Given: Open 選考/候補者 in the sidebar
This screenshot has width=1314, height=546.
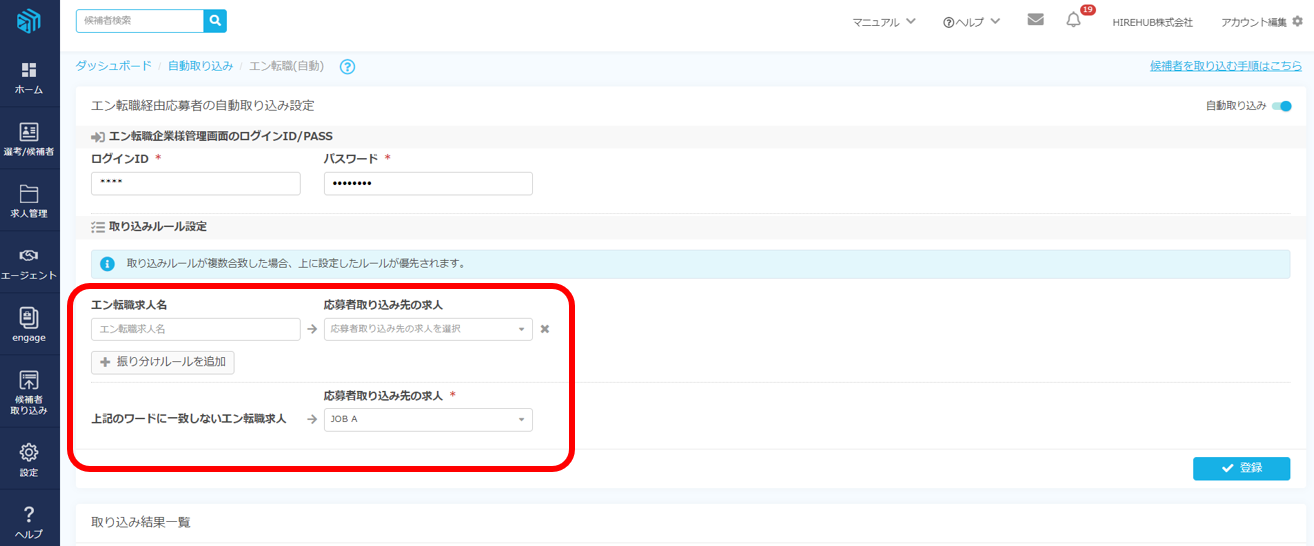Looking at the screenshot, I should click(29, 140).
